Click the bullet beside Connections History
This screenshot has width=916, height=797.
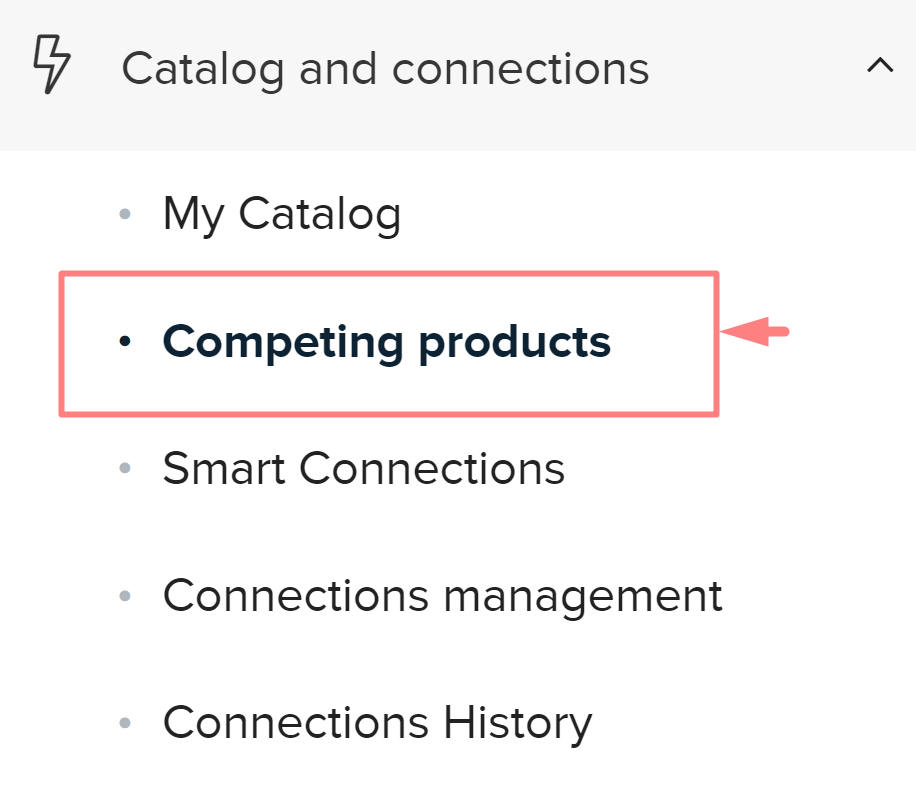(125, 722)
